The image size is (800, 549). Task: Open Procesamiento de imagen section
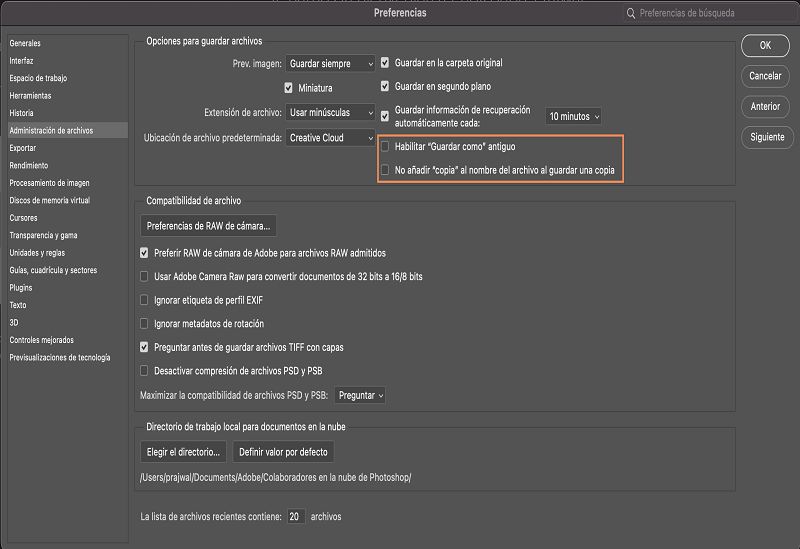pyautogui.click(x=67, y=183)
